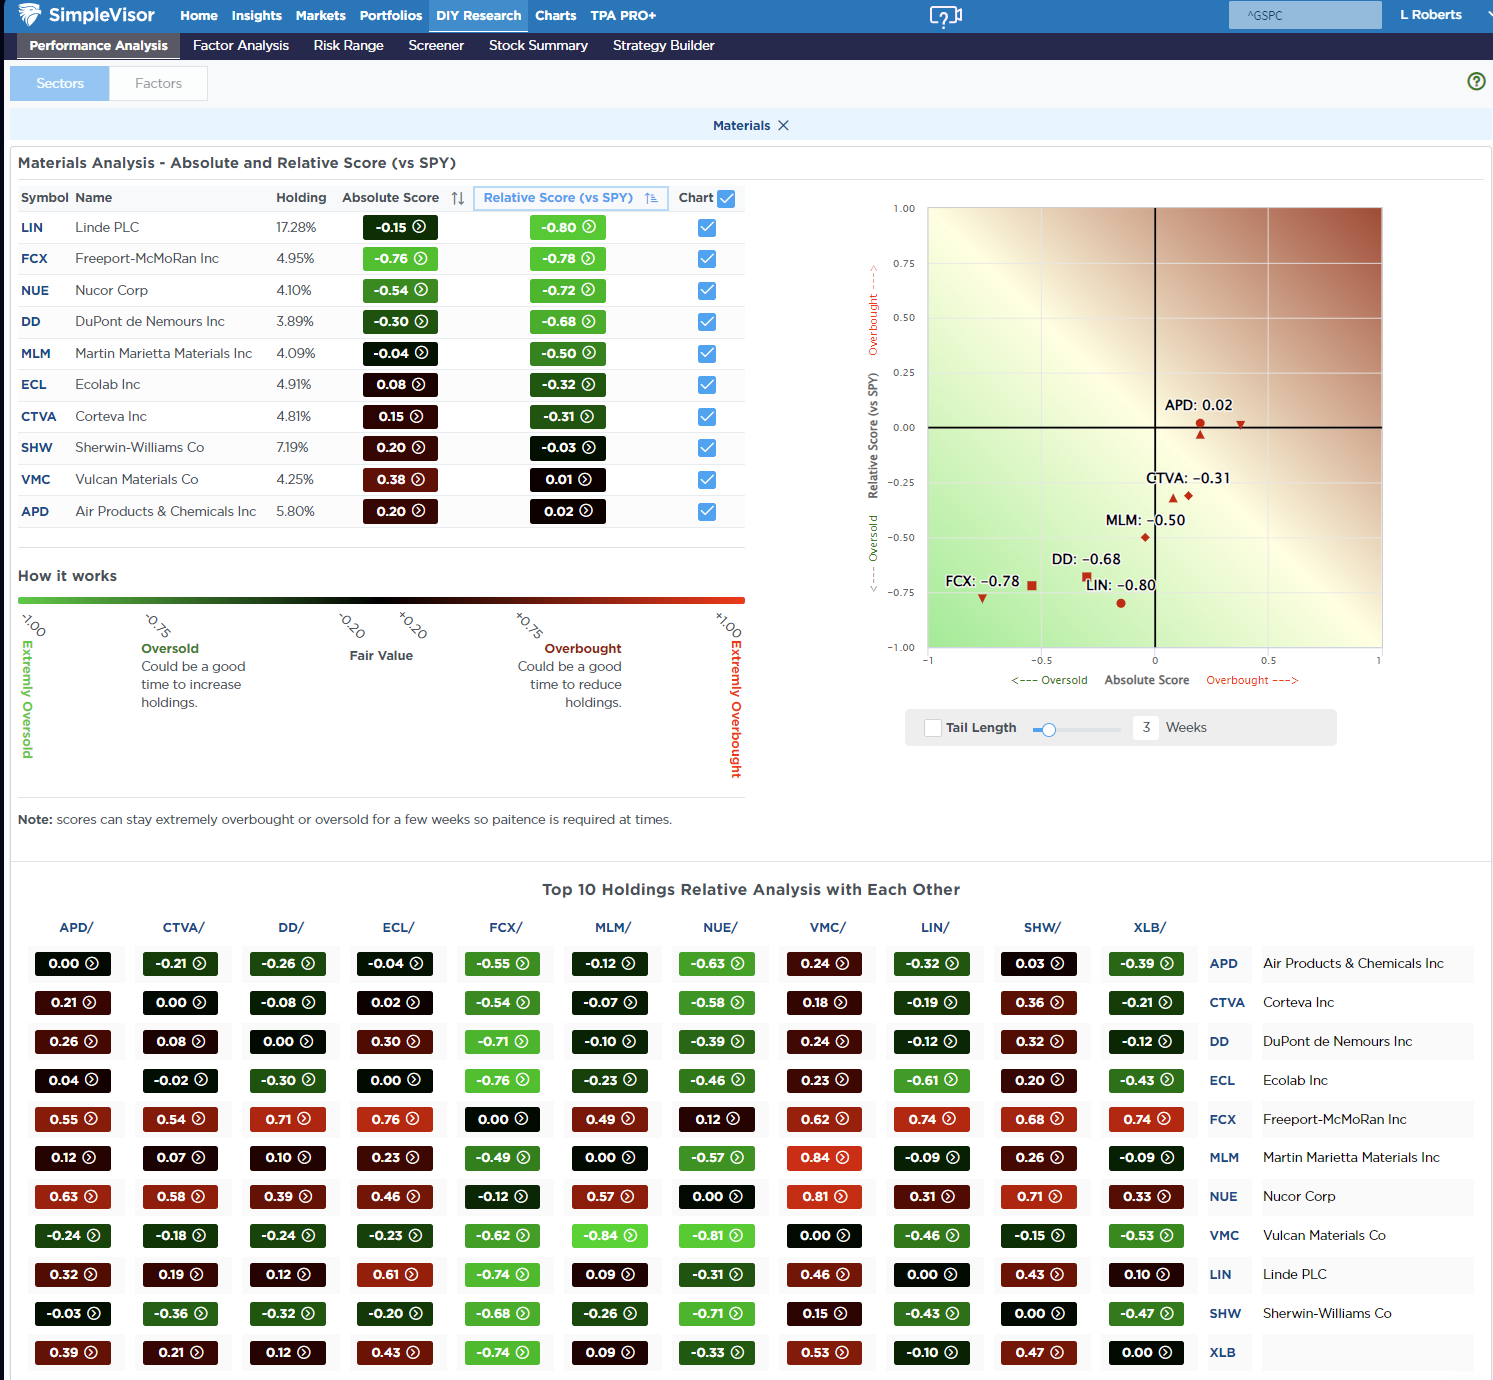Open the L Roberts account dropdown

(x=1430, y=15)
